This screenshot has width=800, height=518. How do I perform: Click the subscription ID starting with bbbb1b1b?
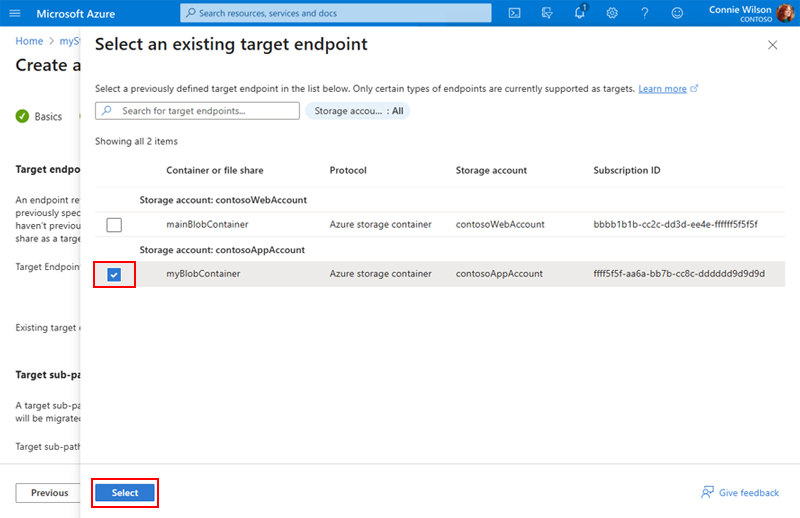(x=676, y=225)
